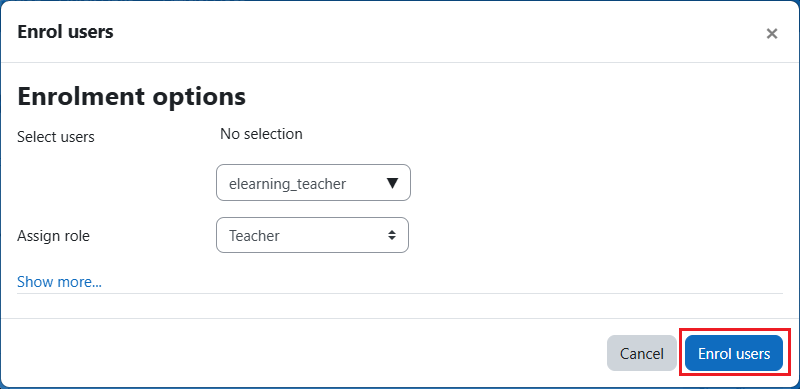Click the blue Enrol users button
Screen dimensions: 800x389
[x=734, y=353]
